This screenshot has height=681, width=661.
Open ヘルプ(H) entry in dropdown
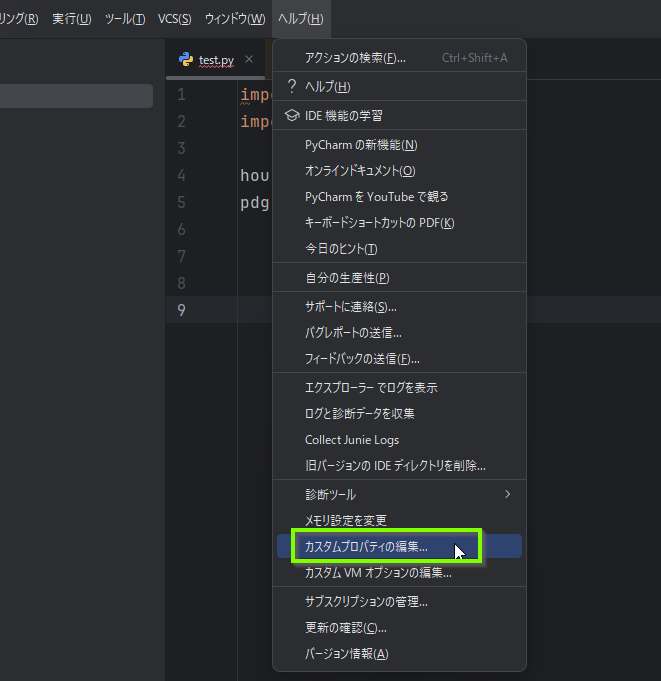click(399, 86)
